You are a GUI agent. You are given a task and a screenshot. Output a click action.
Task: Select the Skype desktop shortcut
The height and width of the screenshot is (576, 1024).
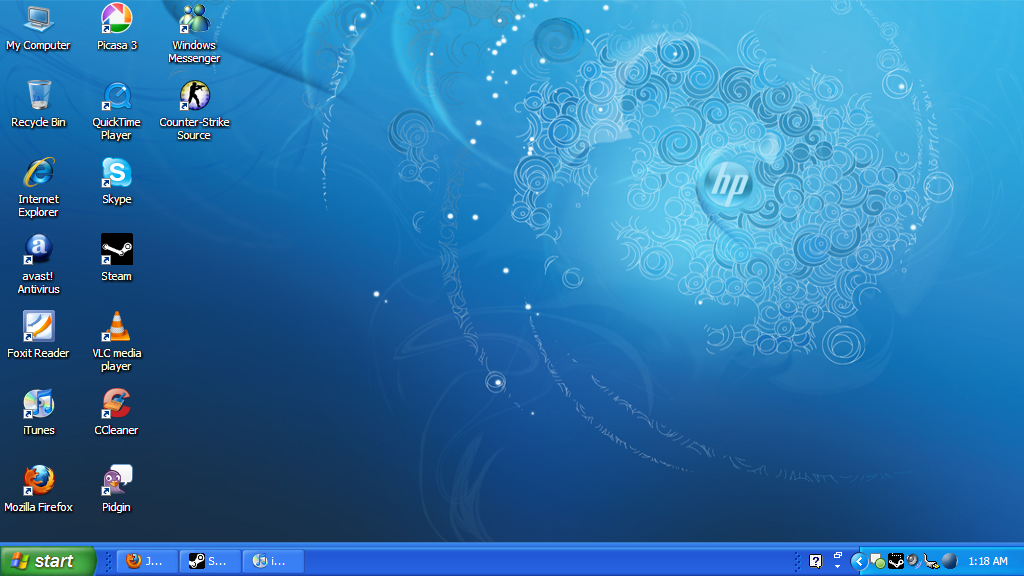116,181
